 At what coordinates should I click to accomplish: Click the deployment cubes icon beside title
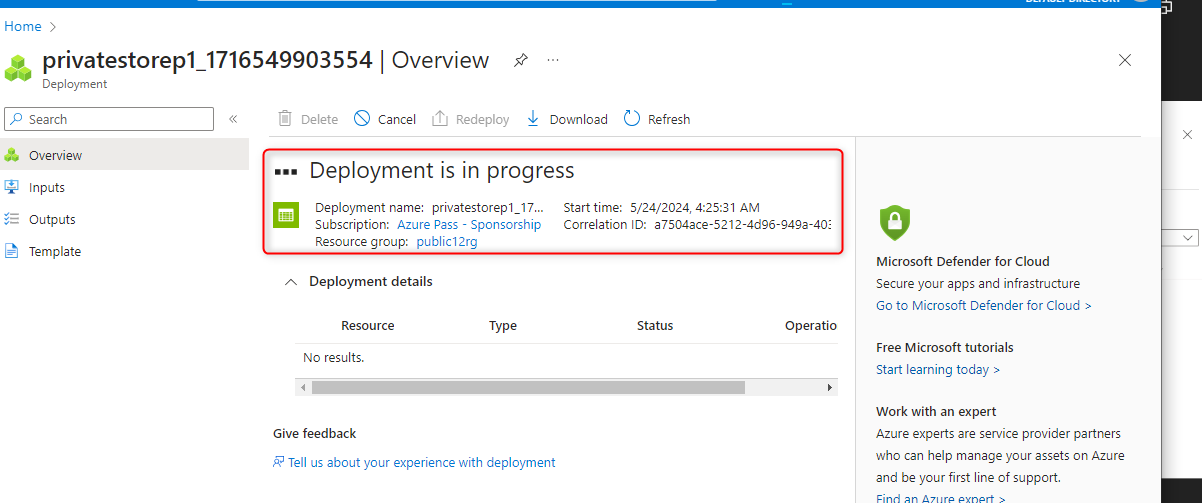click(x=19, y=68)
